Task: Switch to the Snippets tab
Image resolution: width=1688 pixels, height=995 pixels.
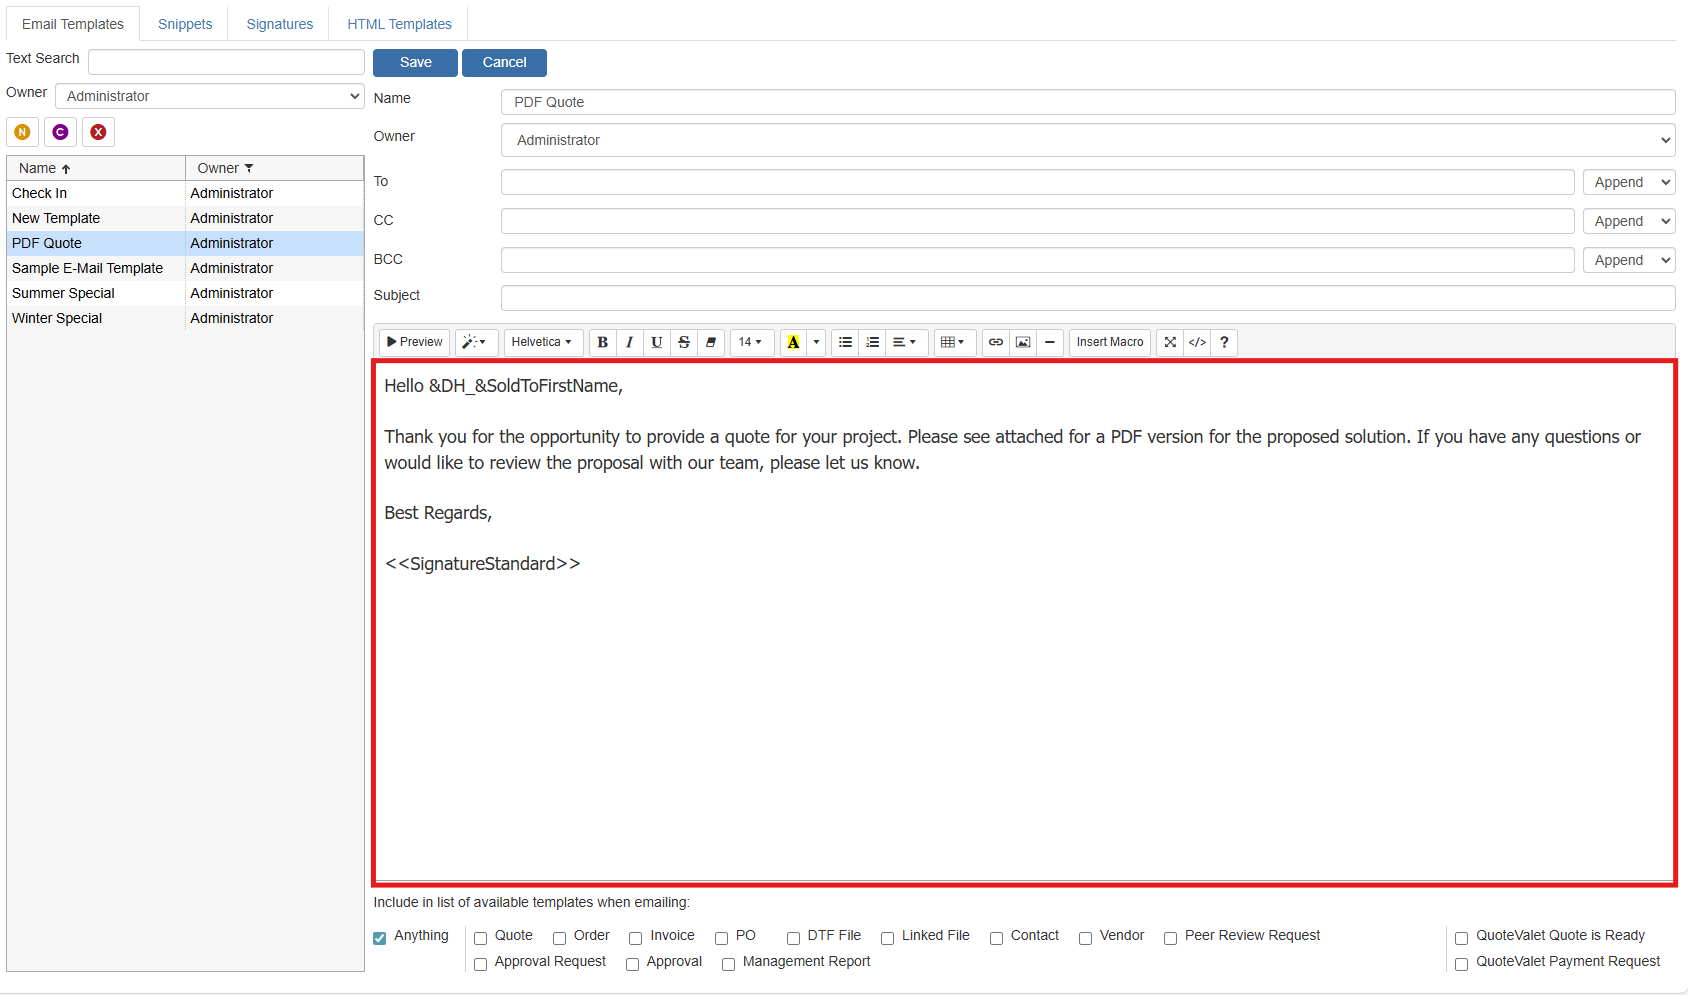Action: coord(185,24)
